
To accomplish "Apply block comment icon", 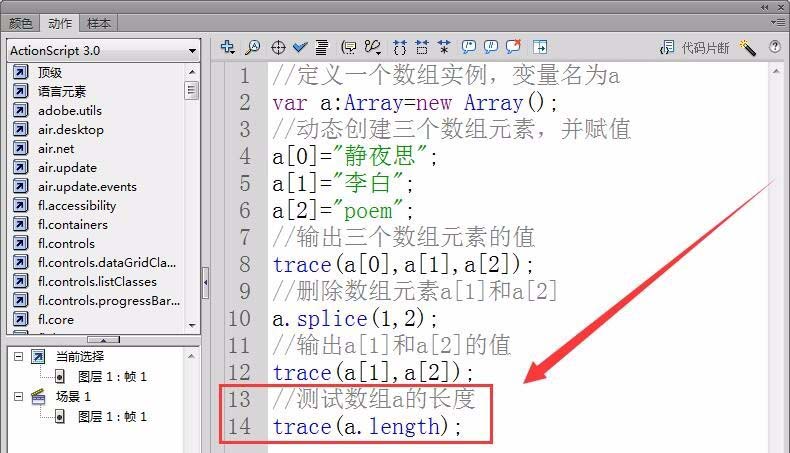I will point(469,47).
